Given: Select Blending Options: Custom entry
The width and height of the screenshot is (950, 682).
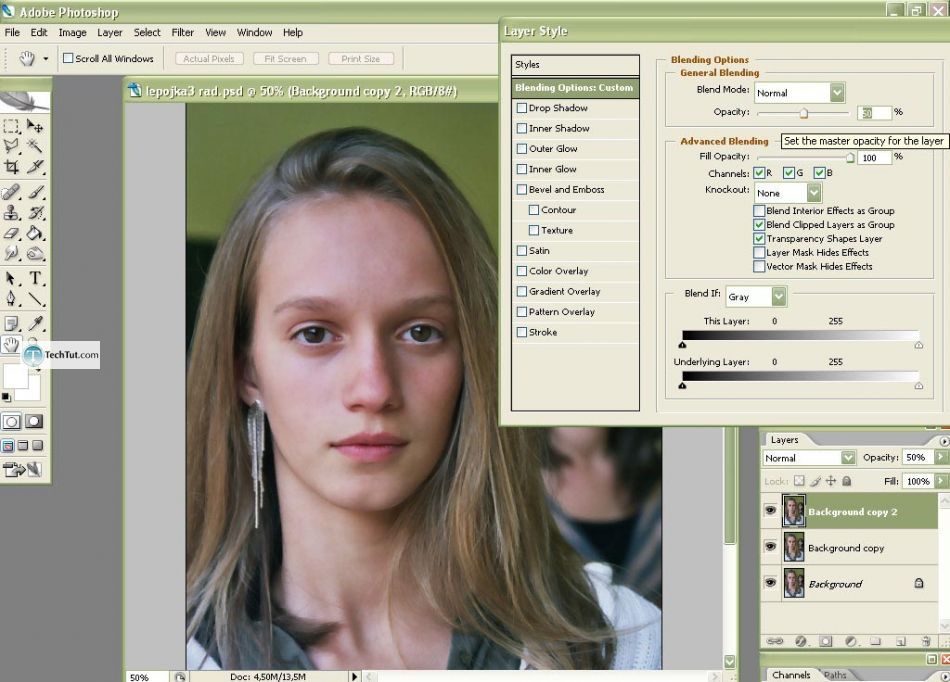Looking at the screenshot, I should point(574,87).
